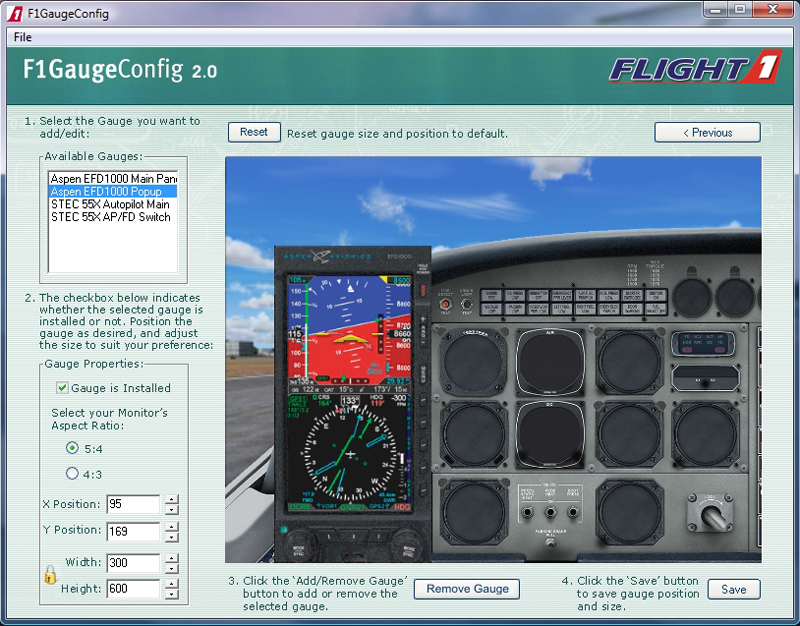Select Aspen EFD1000 Main Panel gauge
Screen dimensions: 800x626
(113, 179)
